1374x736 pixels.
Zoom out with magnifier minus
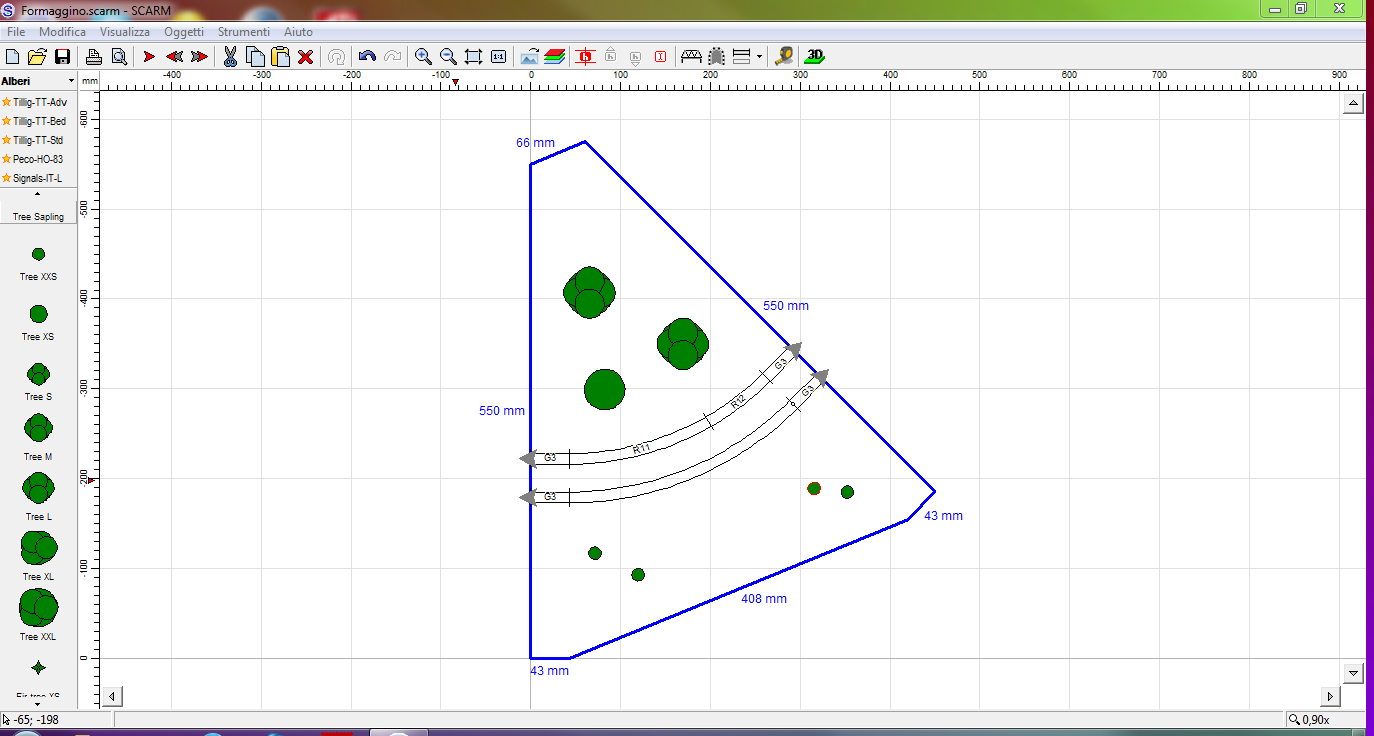[448, 57]
